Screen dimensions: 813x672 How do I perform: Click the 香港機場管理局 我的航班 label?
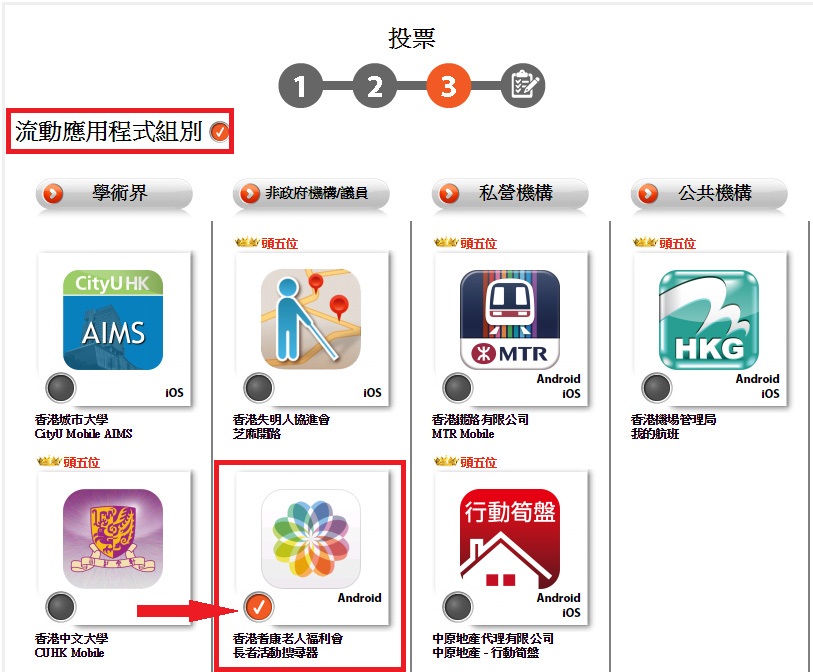point(673,426)
